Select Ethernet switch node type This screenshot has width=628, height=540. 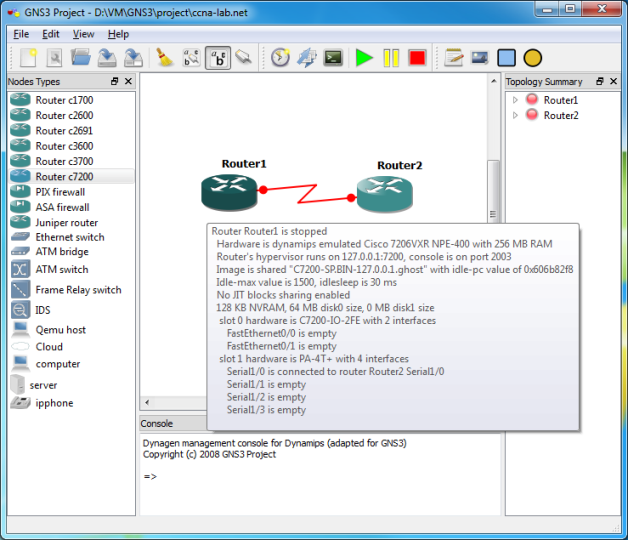coord(71,237)
